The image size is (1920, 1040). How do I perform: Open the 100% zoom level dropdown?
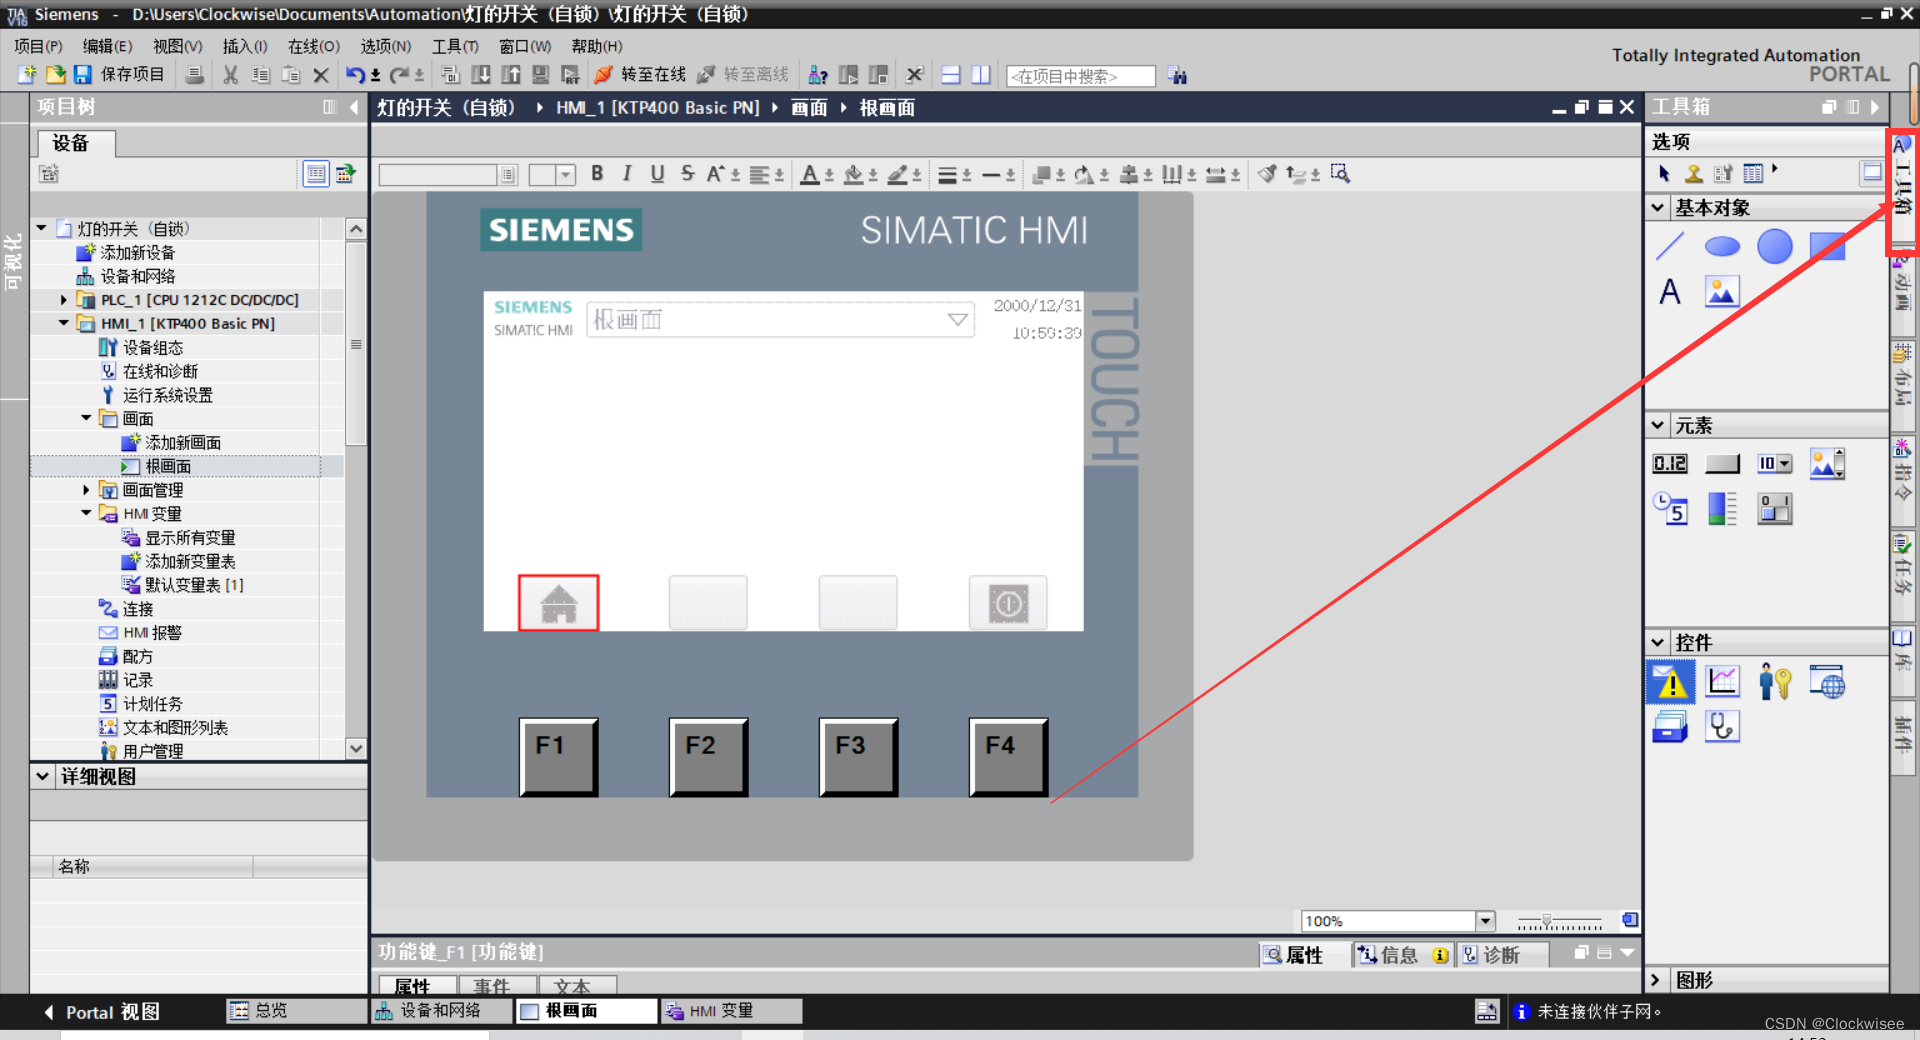[x=1486, y=921]
